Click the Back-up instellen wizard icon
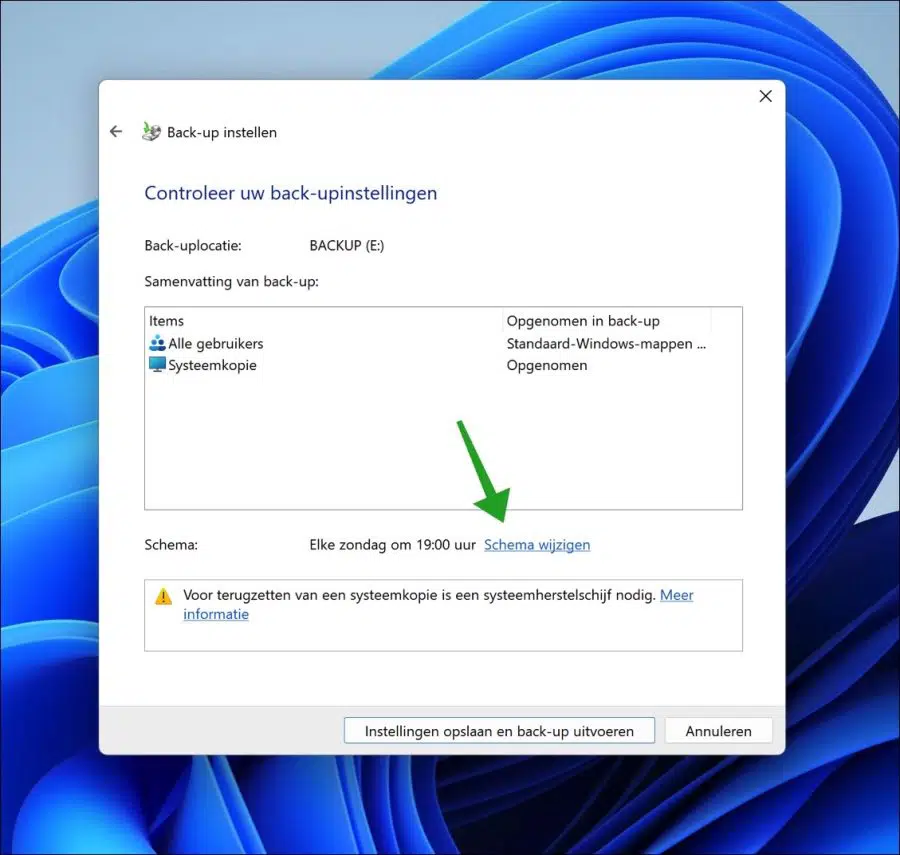 coord(152,132)
